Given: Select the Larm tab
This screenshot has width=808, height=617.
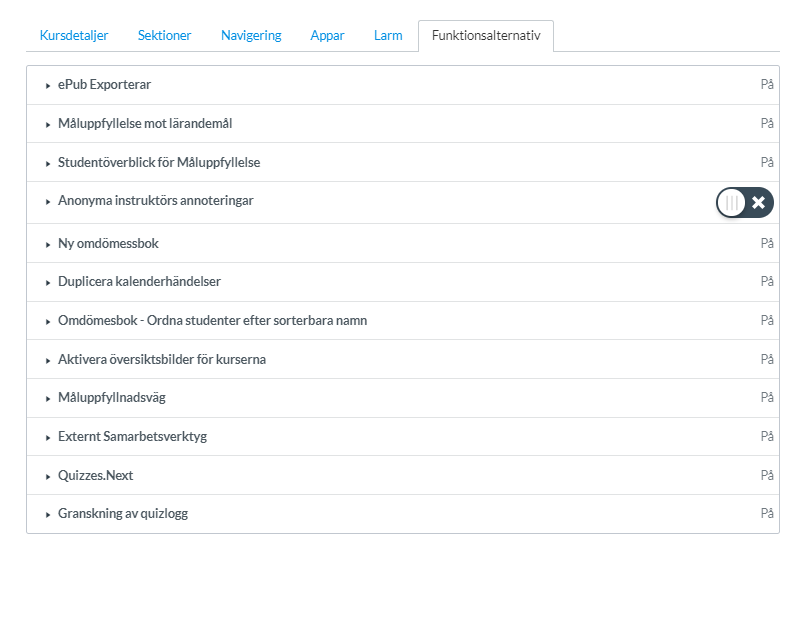Looking at the screenshot, I should pyautogui.click(x=388, y=35).
